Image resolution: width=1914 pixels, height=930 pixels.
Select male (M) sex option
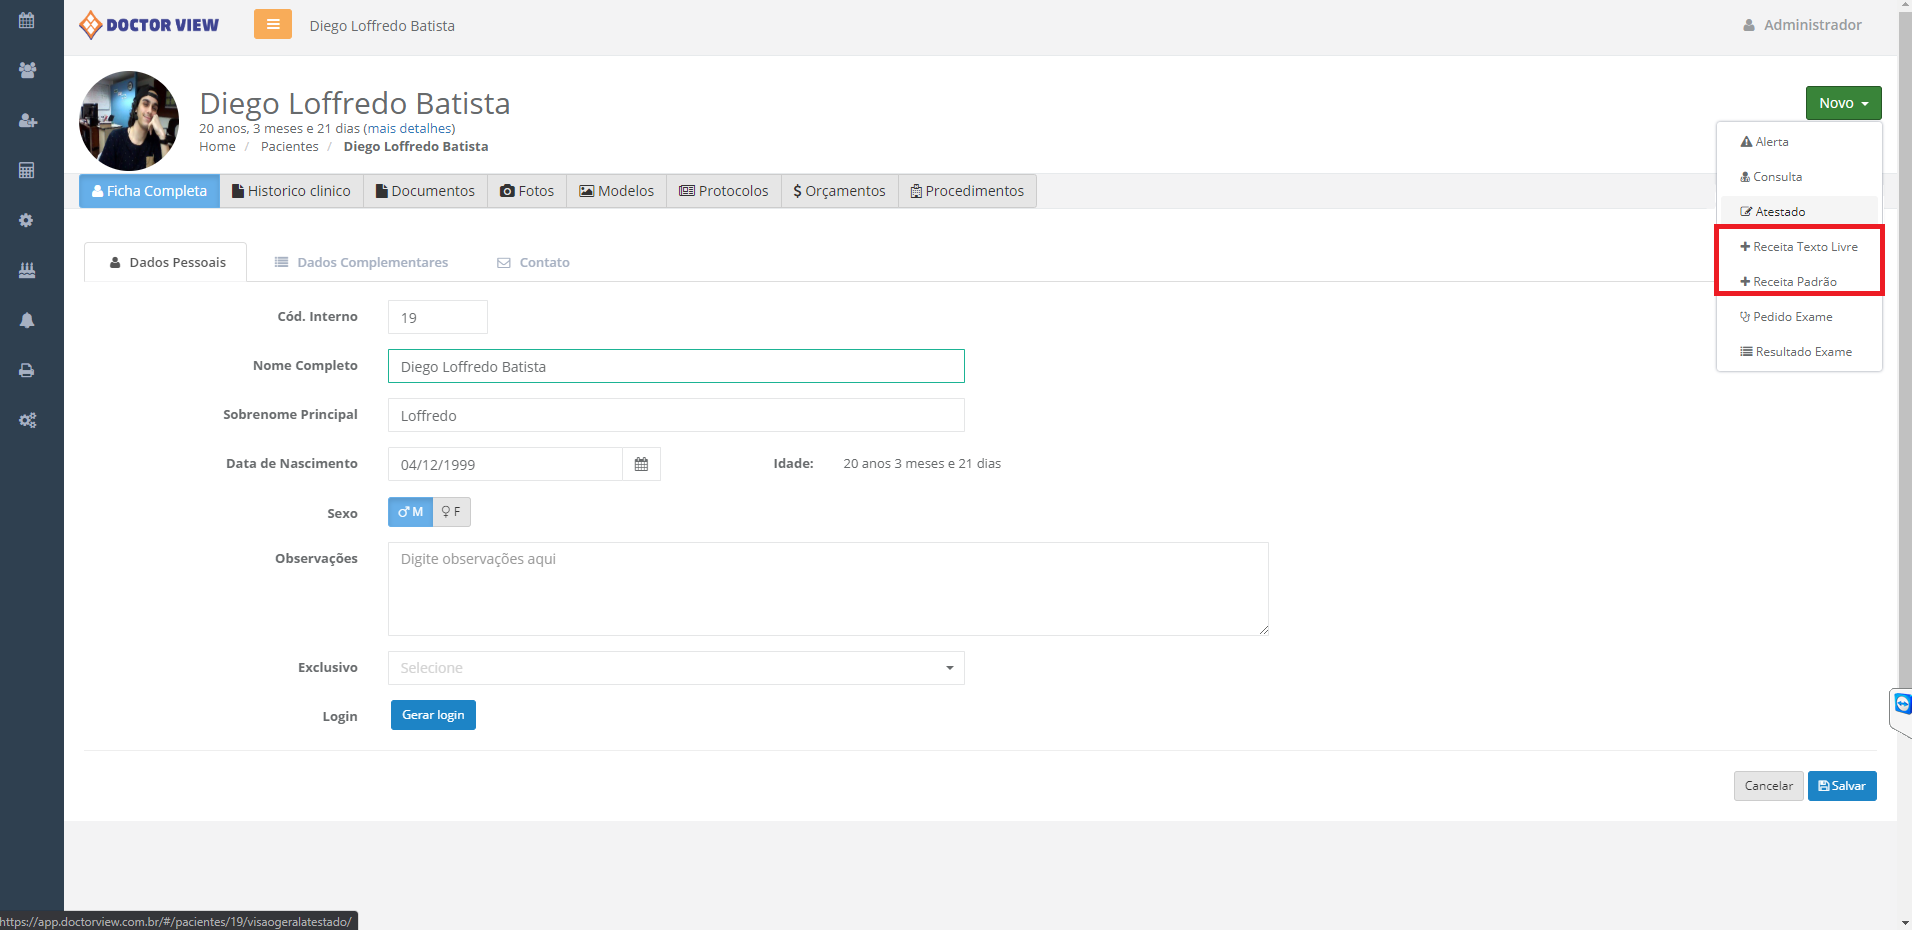[410, 512]
